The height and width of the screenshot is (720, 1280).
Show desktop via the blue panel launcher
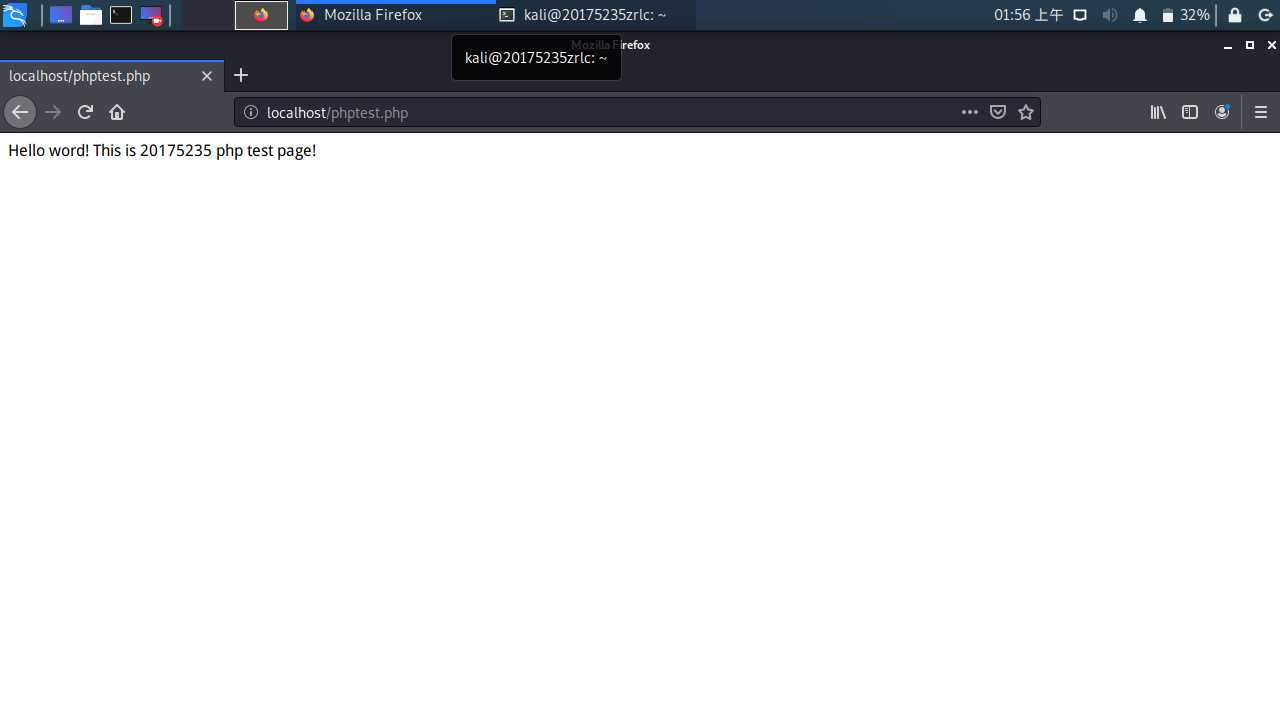pos(61,15)
